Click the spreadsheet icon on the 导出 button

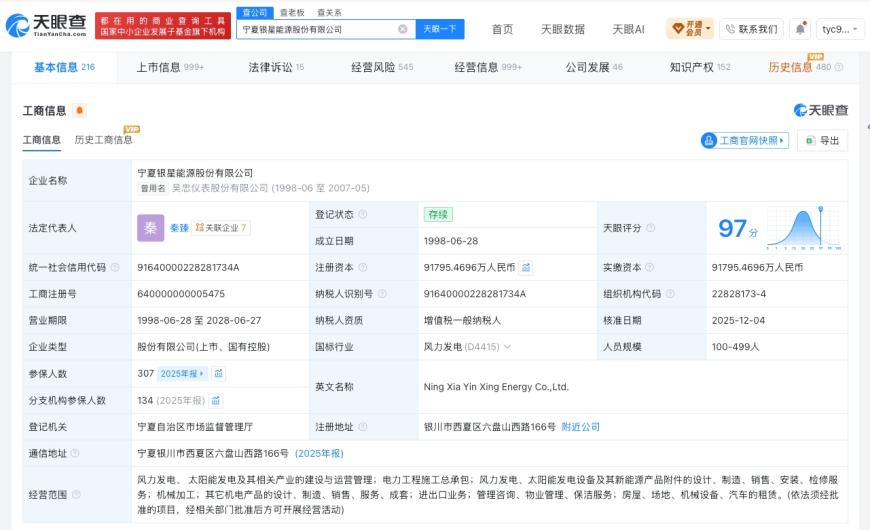coord(810,140)
